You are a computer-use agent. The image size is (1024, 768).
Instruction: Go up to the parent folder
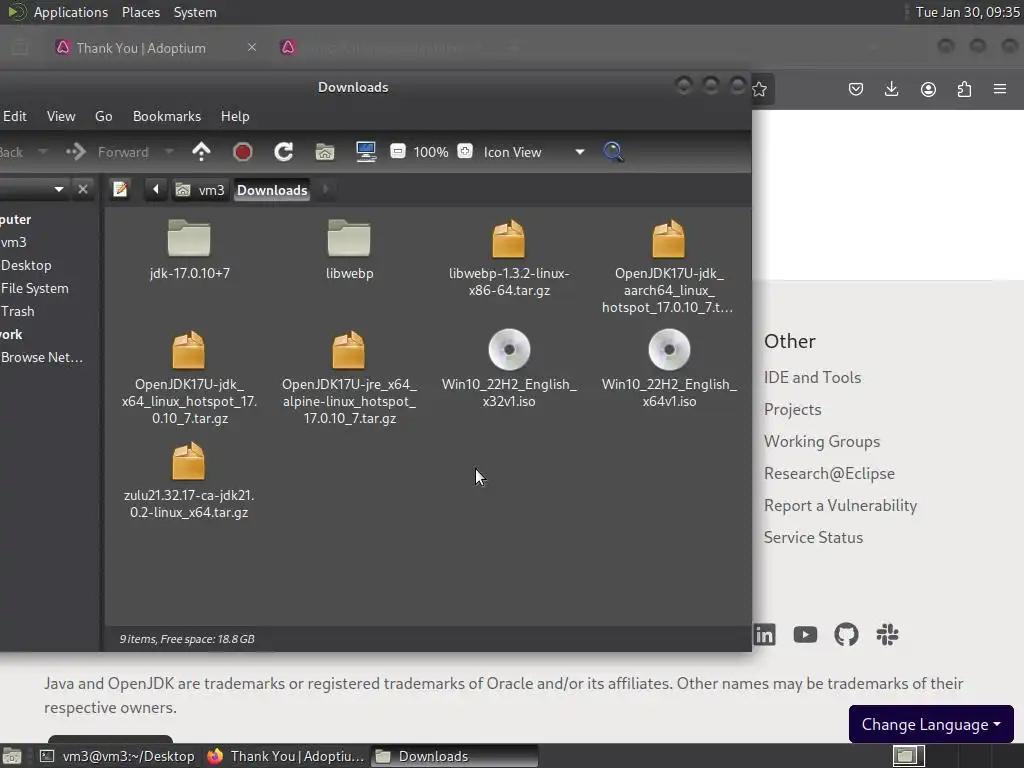pos(201,152)
